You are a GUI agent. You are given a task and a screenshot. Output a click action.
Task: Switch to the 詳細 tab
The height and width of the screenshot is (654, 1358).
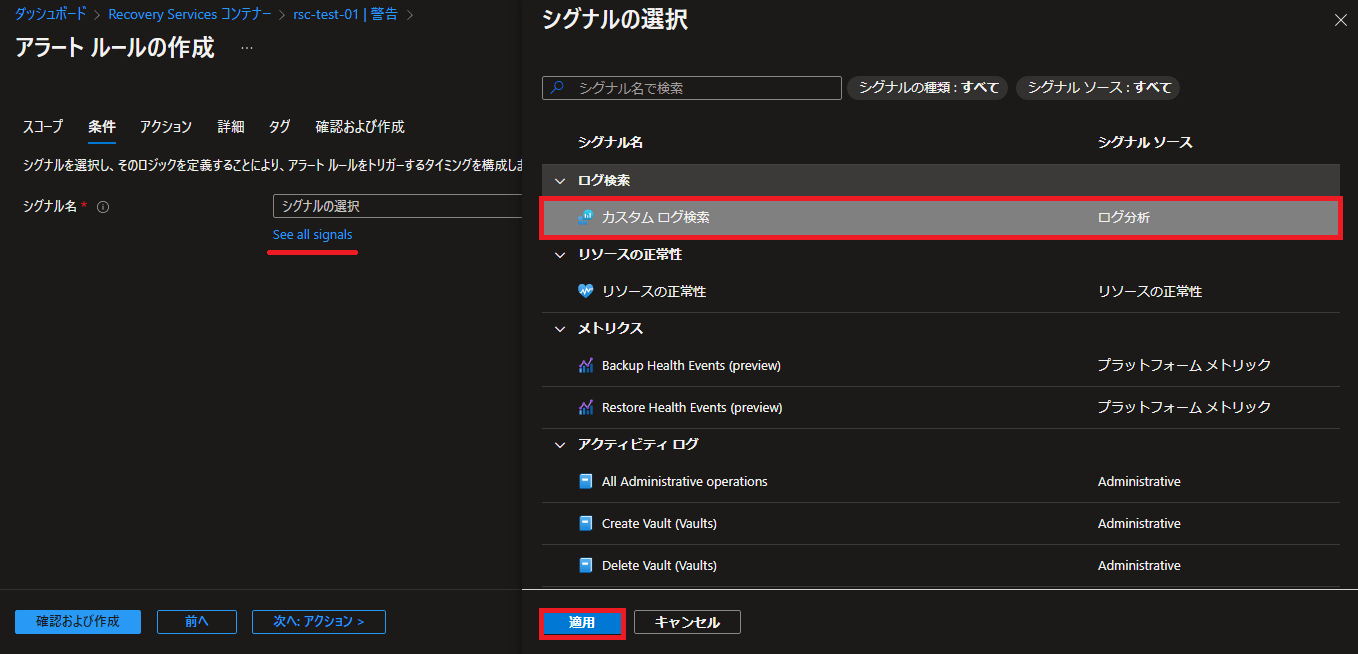231,127
